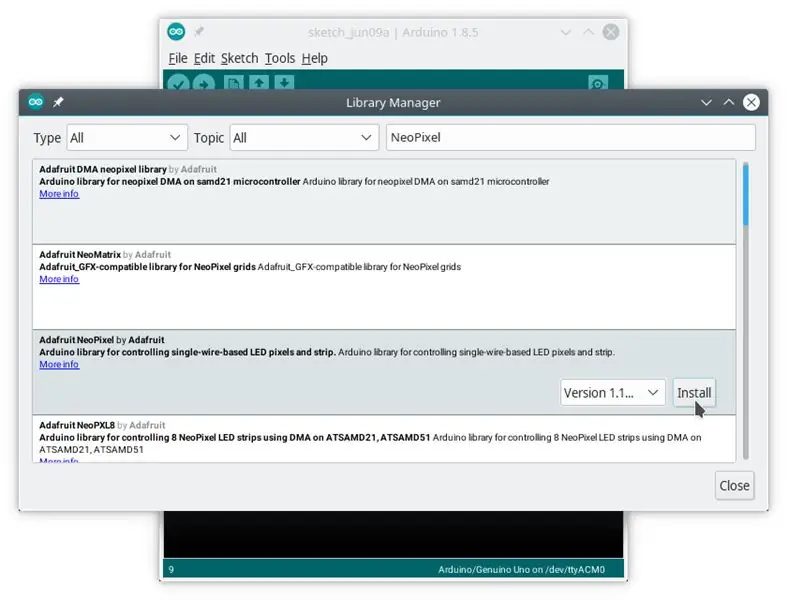The image size is (787, 600).
Task: Open the Serial Monitor icon in Arduino toolbar
Action: [598, 82]
